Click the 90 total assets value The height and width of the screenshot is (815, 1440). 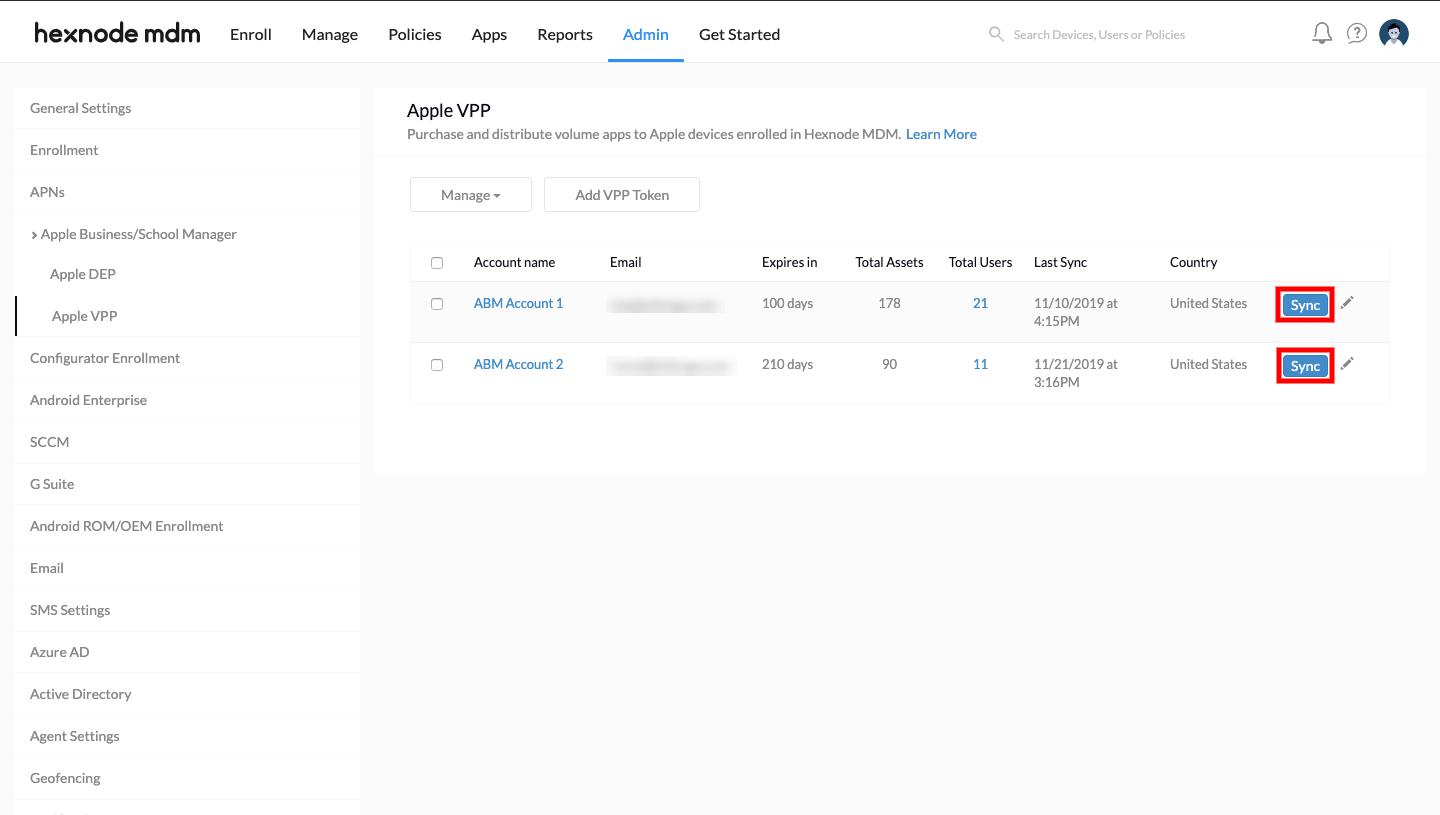click(889, 364)
